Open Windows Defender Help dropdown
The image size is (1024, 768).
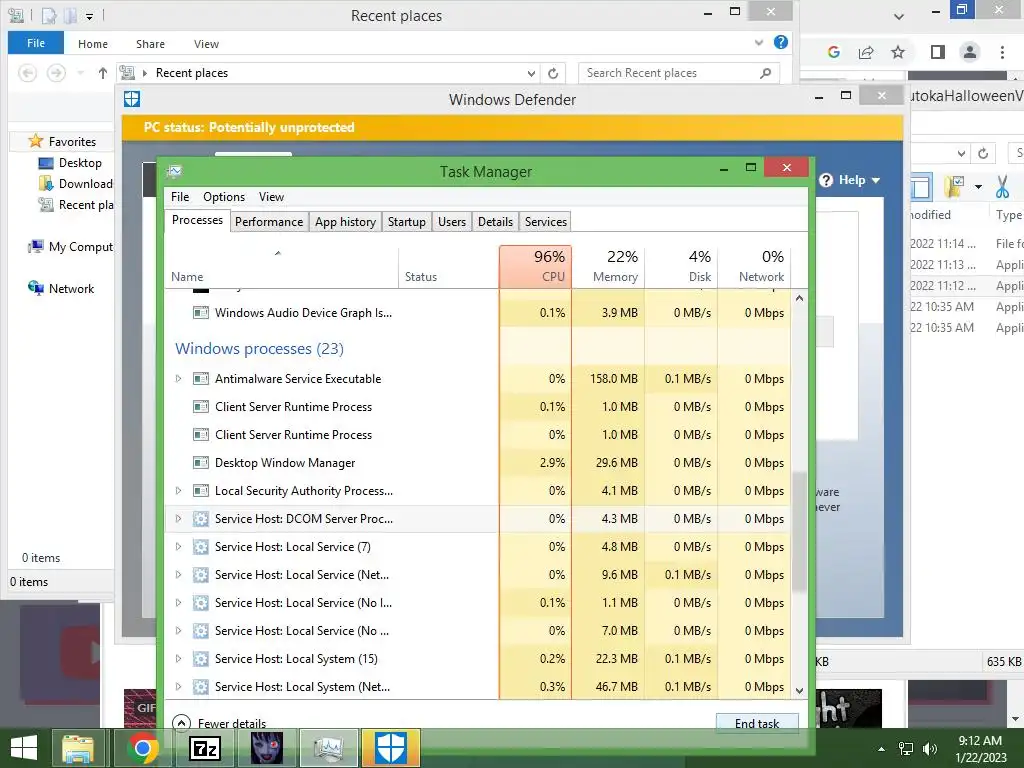[850, 180]
